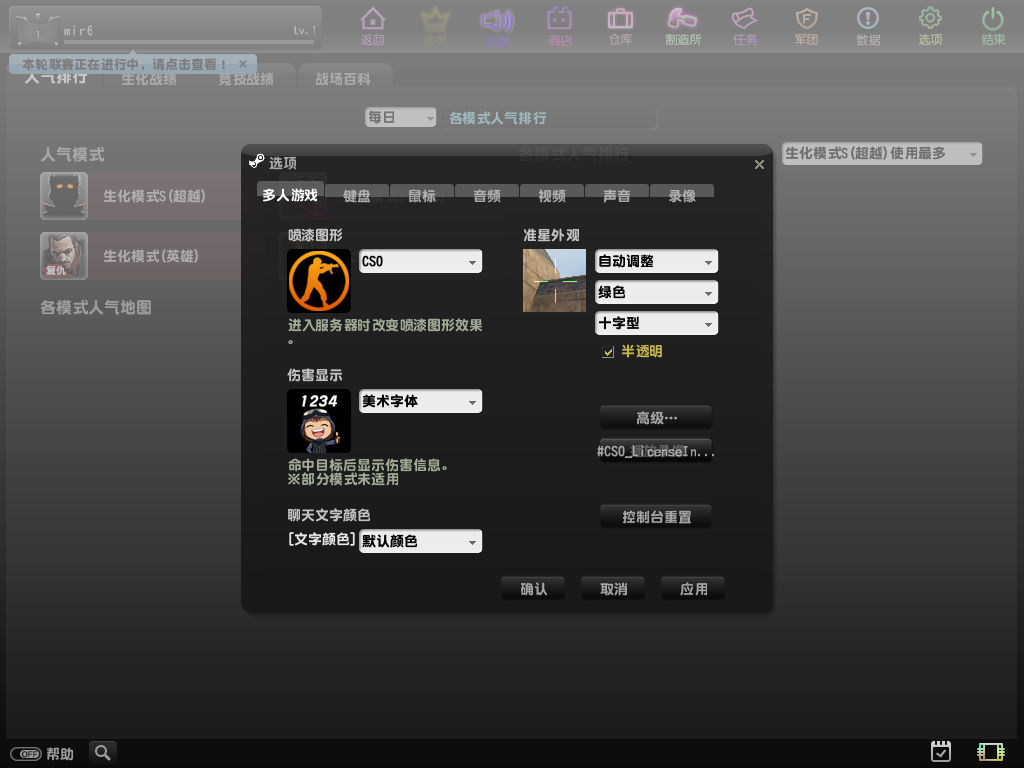This screenshot has height=768, width=1024.
Task: Open the calendar check icon at bottom right
Action: pyautogui.click(x=940, y=751)
